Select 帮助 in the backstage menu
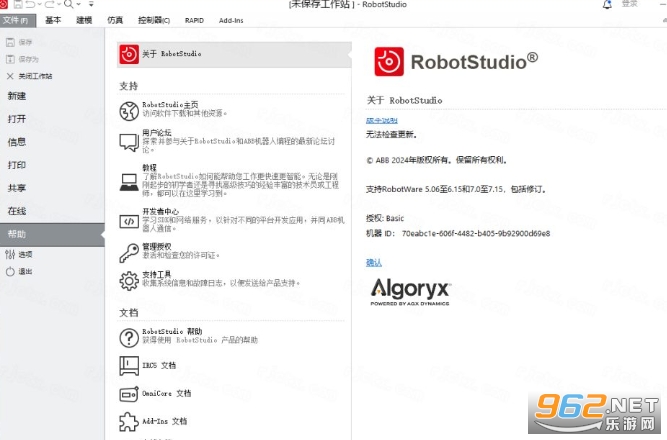 pyautogui.click(x=52, y=234)
